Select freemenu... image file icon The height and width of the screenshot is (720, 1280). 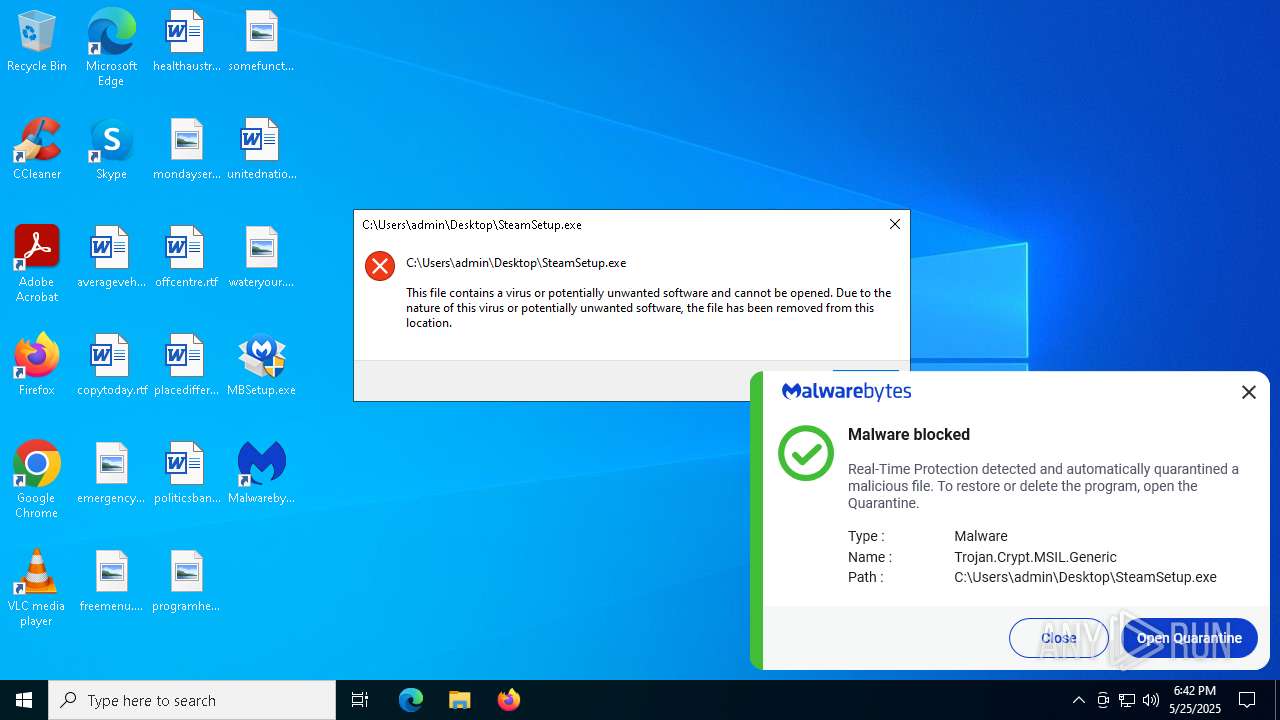(111, 581)
